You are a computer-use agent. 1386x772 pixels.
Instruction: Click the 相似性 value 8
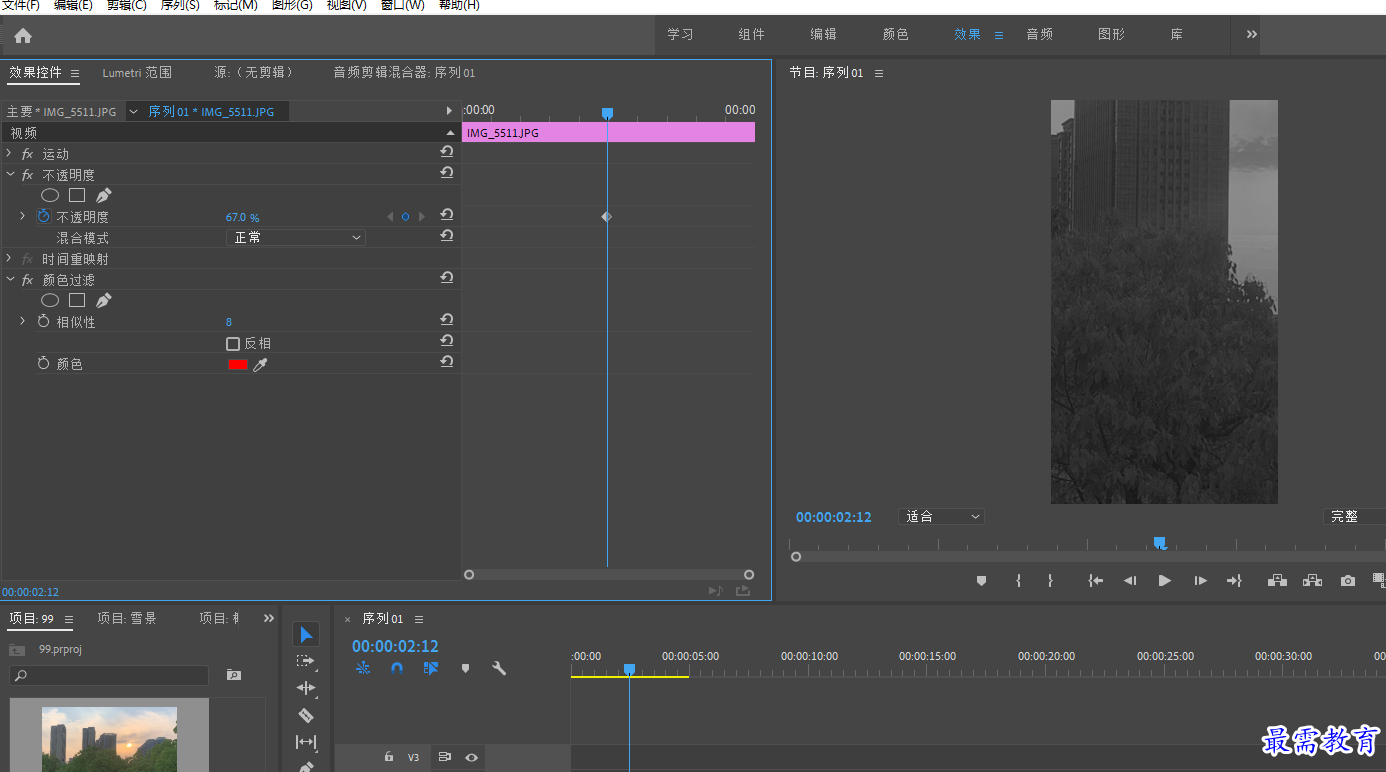point(229,322)
